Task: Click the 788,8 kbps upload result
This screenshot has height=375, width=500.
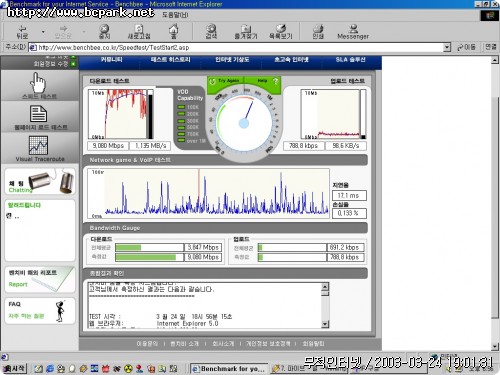Action: click(x=303, y=146)
